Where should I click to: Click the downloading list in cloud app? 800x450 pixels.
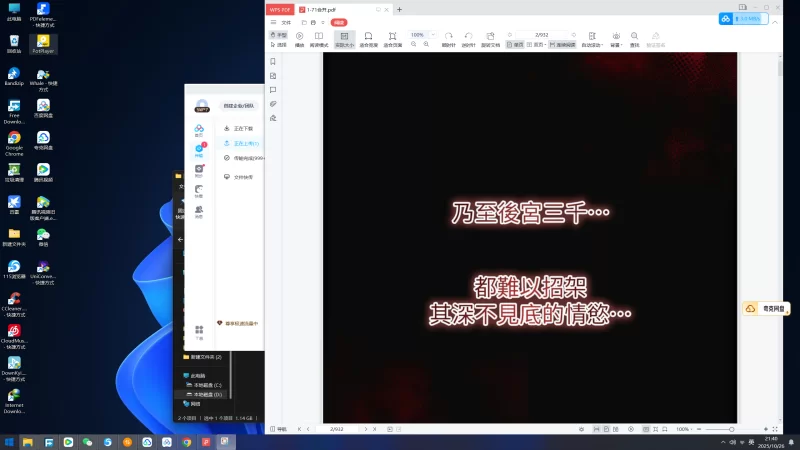click(x=239, y=128)
